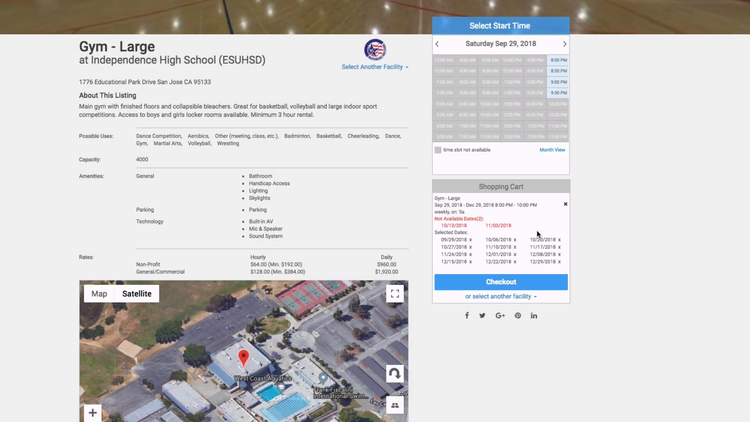
Task: Remove 12/29/2018 from selected dates
Action: [x=559, y=262]
